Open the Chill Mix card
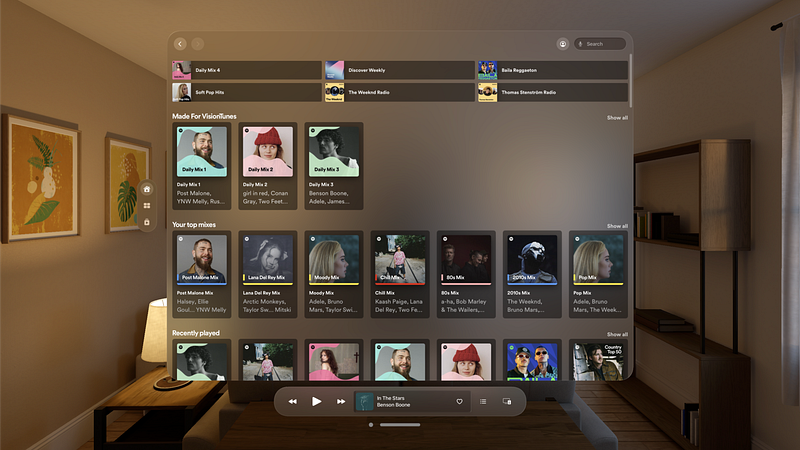The image size is (800, 450). coord(400,274)
